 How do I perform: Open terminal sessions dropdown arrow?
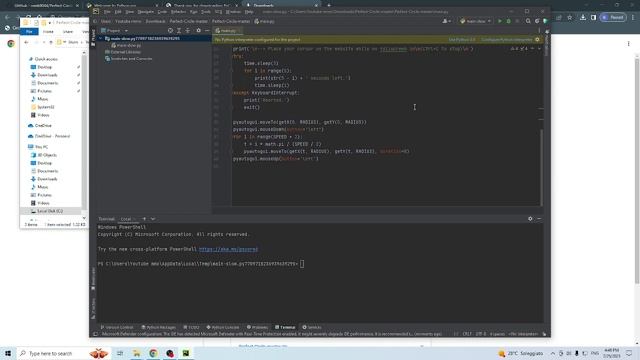(153, 219)
